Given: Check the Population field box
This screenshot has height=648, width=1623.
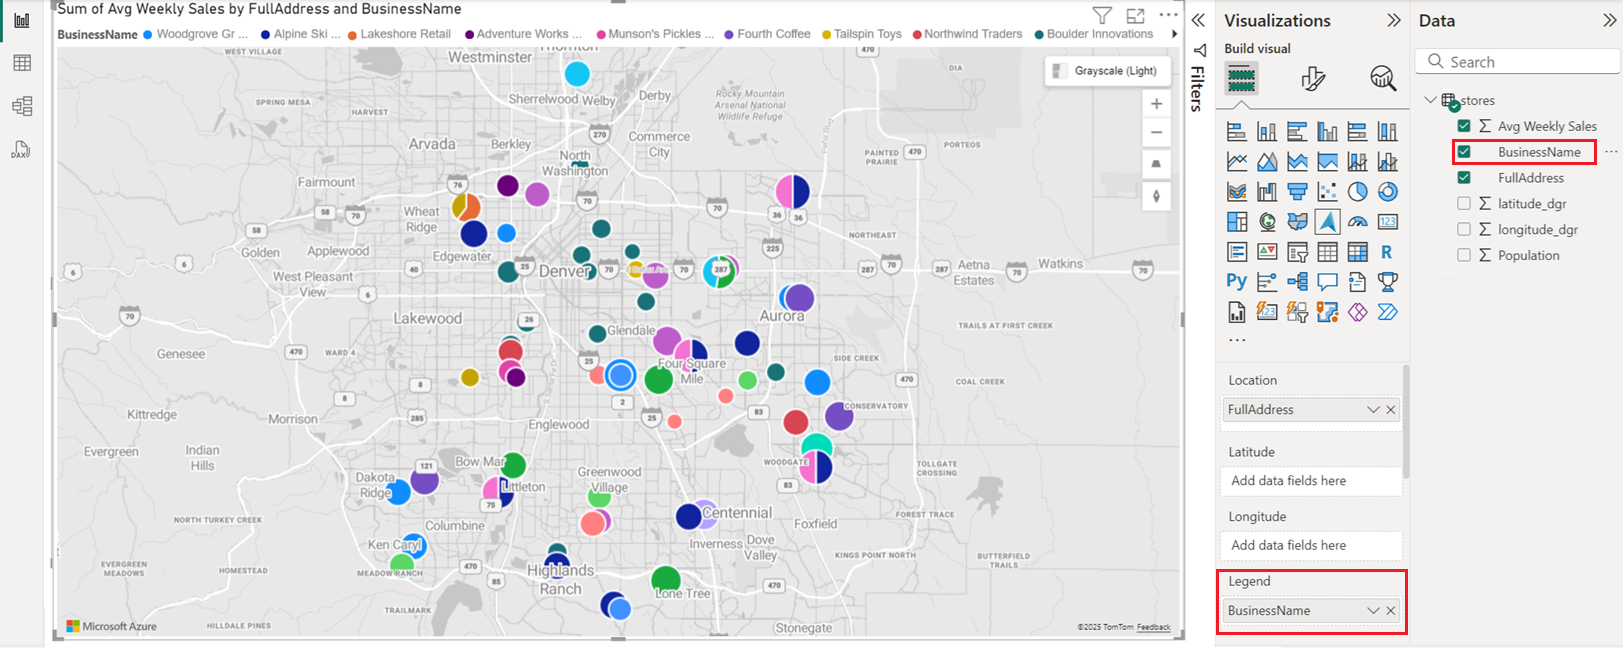Looking at the screenshot, I should pos(1464,256).
